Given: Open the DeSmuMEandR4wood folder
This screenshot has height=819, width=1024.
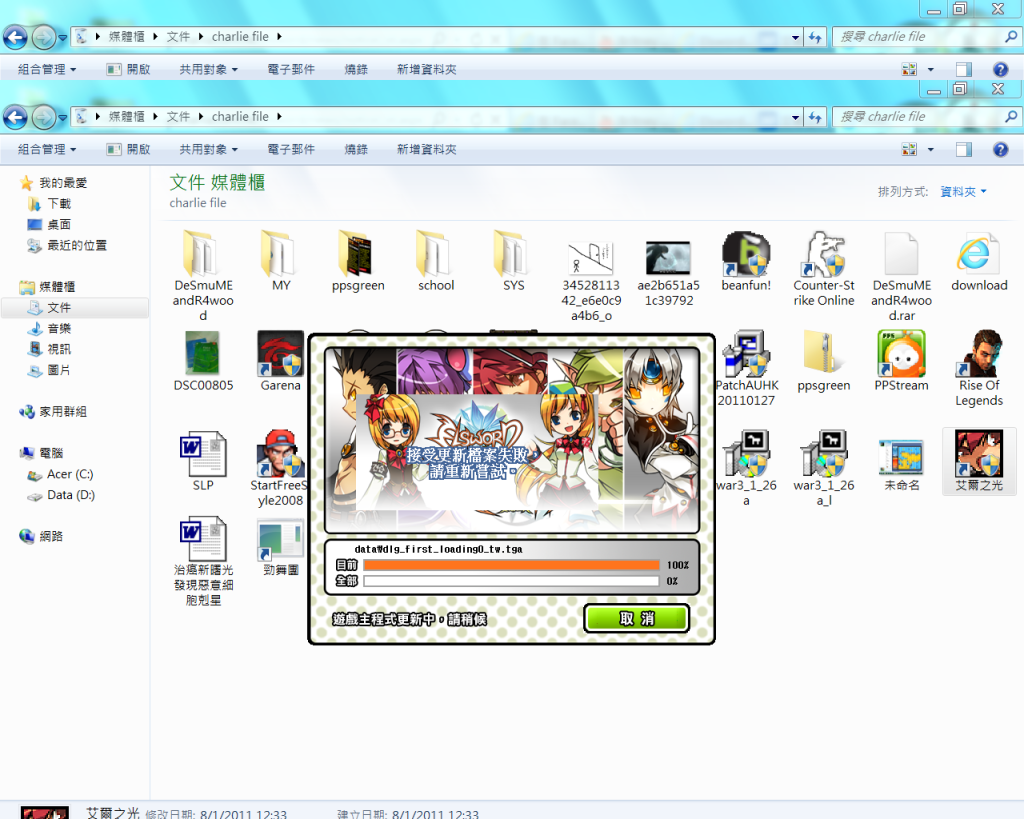Looking at the screenshot, I should 202,276.
